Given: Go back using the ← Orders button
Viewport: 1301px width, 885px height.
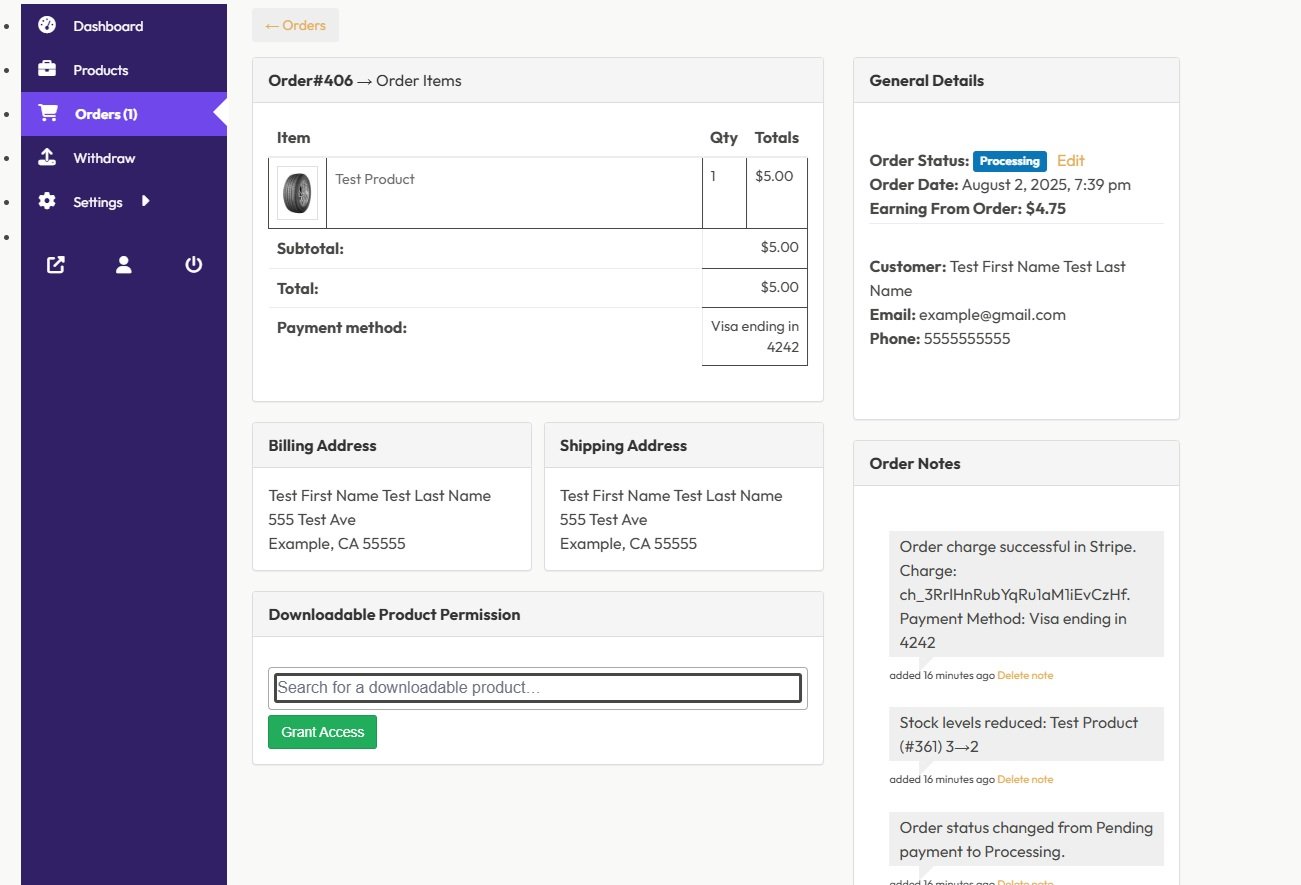Looking at the screenshot, I should pyautogui.click(x=295, y=26).
